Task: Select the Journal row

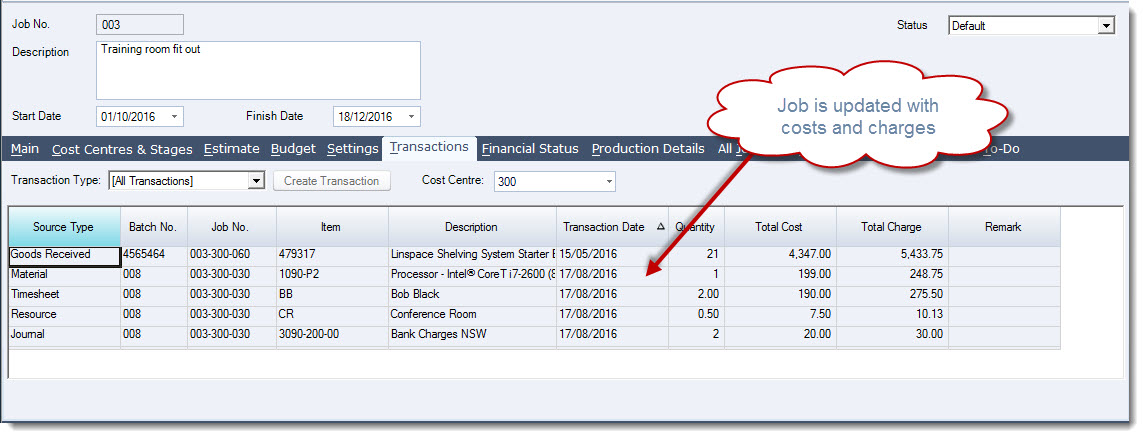Action: (x=534, y=334)
